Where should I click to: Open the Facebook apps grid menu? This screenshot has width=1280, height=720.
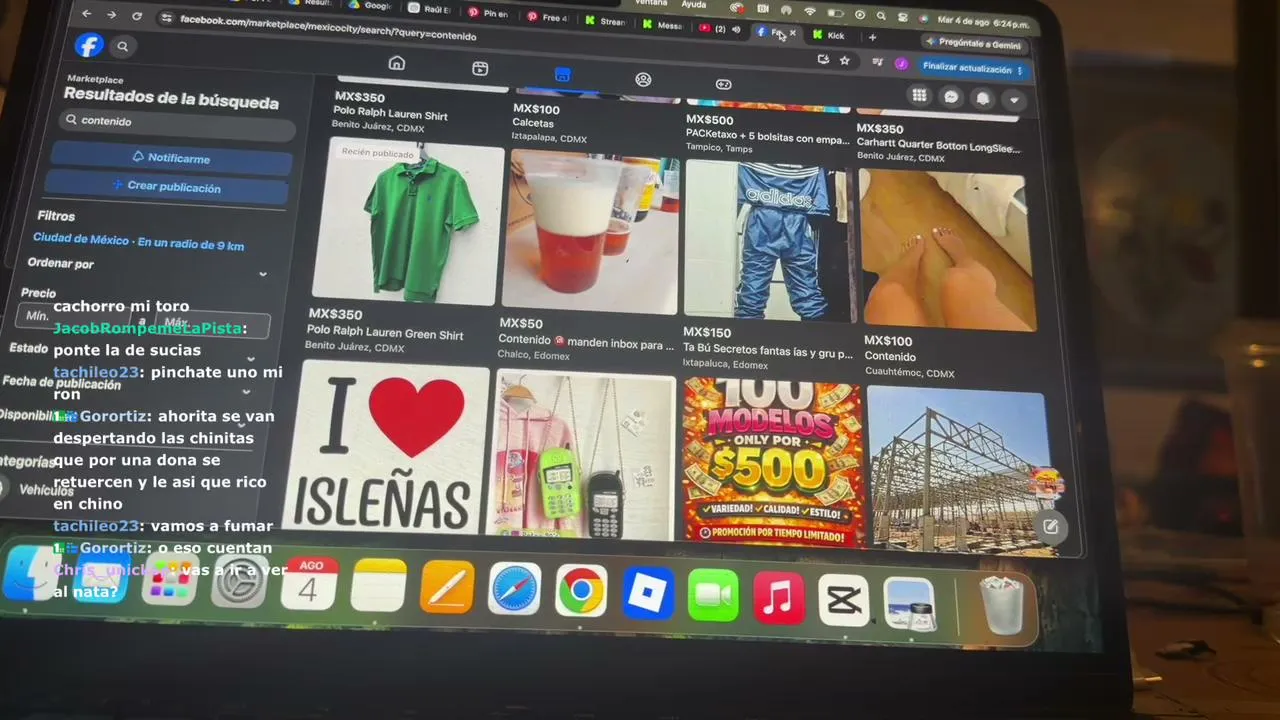click(x=919, y=95)
